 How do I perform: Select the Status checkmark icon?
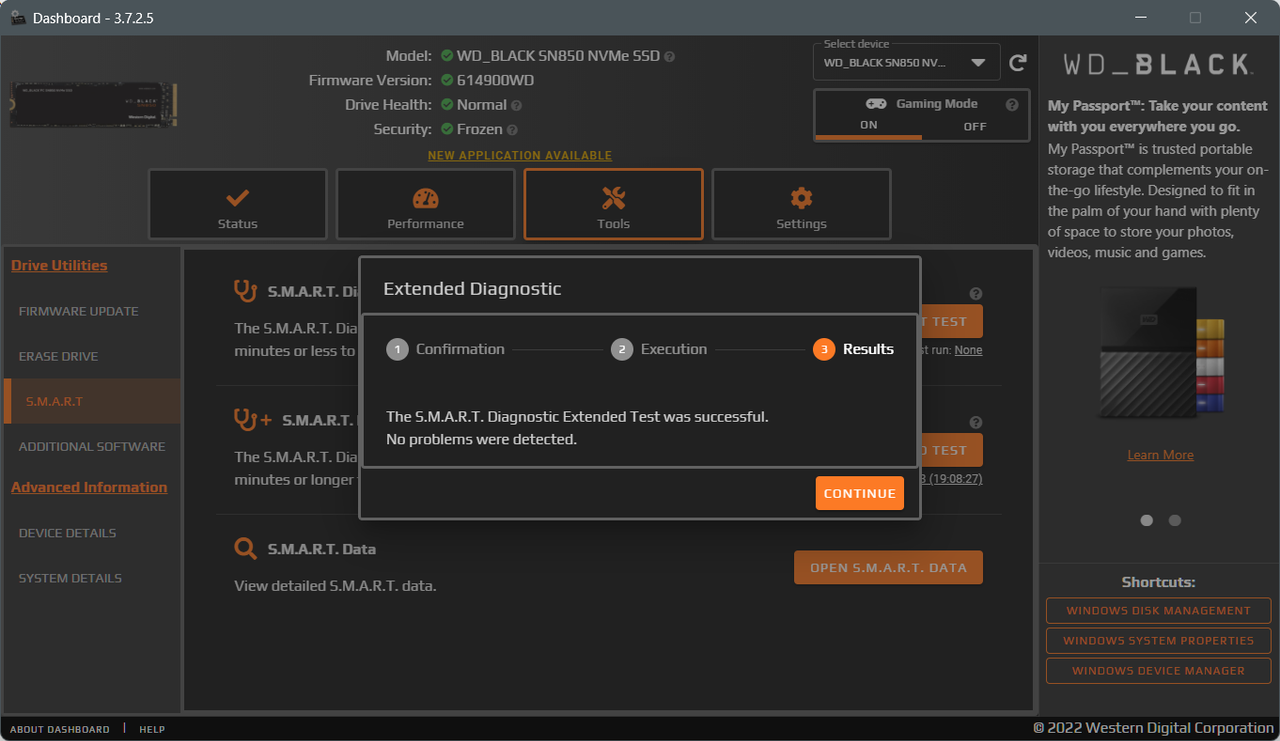237,195
